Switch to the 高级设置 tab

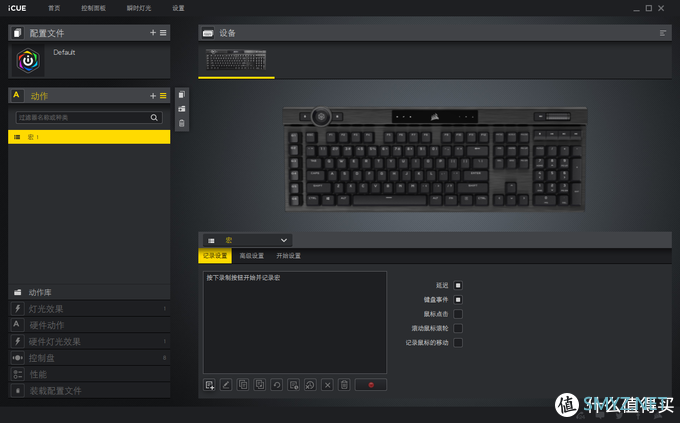pyautogui.click(x=252, y=256)
